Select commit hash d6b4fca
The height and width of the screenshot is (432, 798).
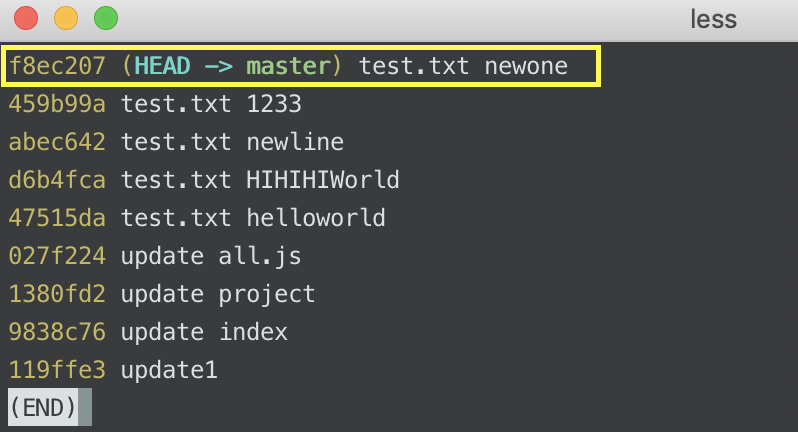57,180
